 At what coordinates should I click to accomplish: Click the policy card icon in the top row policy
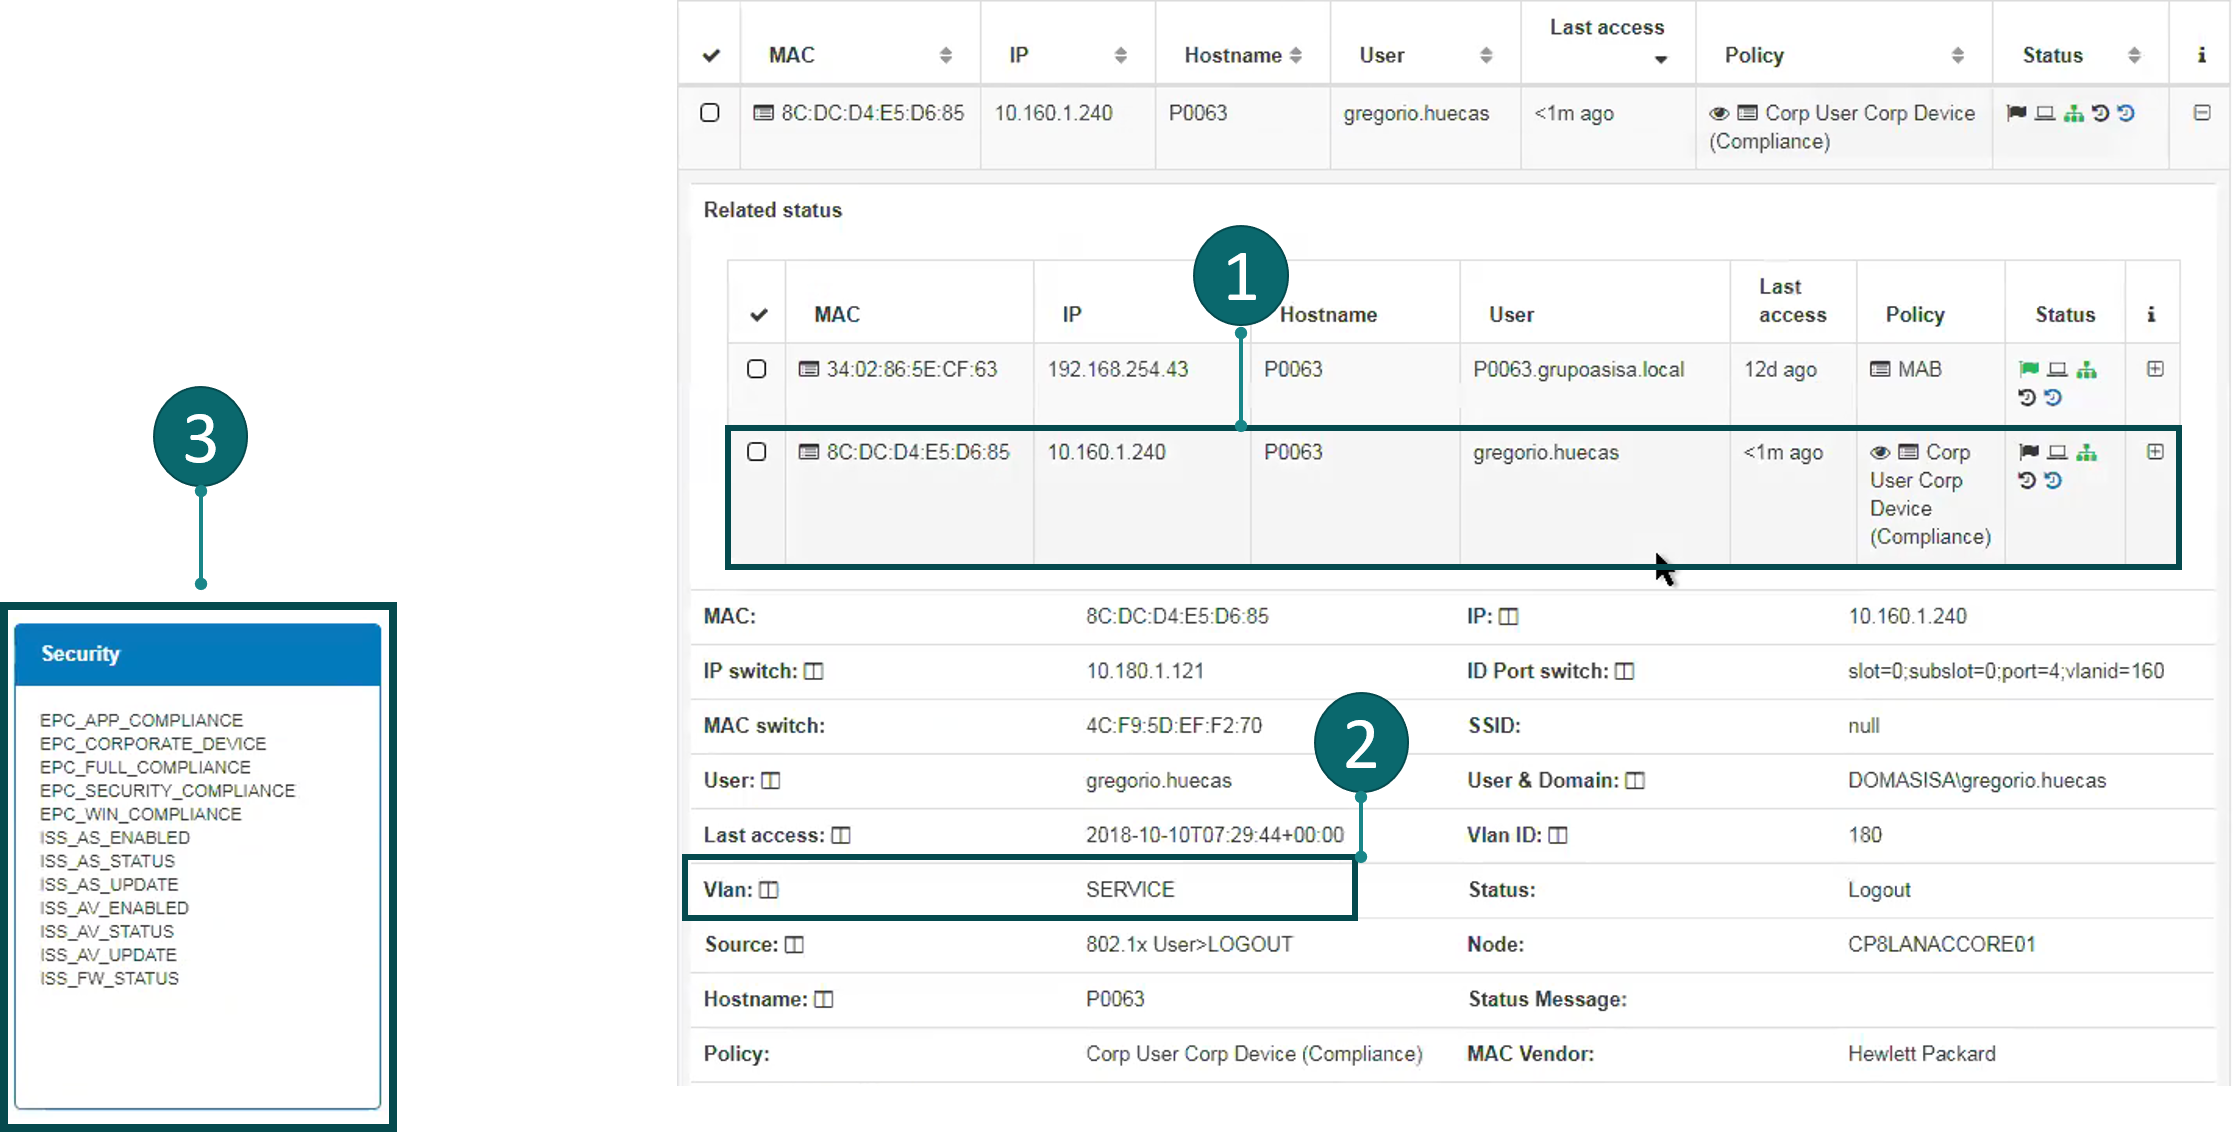click(x=1747, y=113)
